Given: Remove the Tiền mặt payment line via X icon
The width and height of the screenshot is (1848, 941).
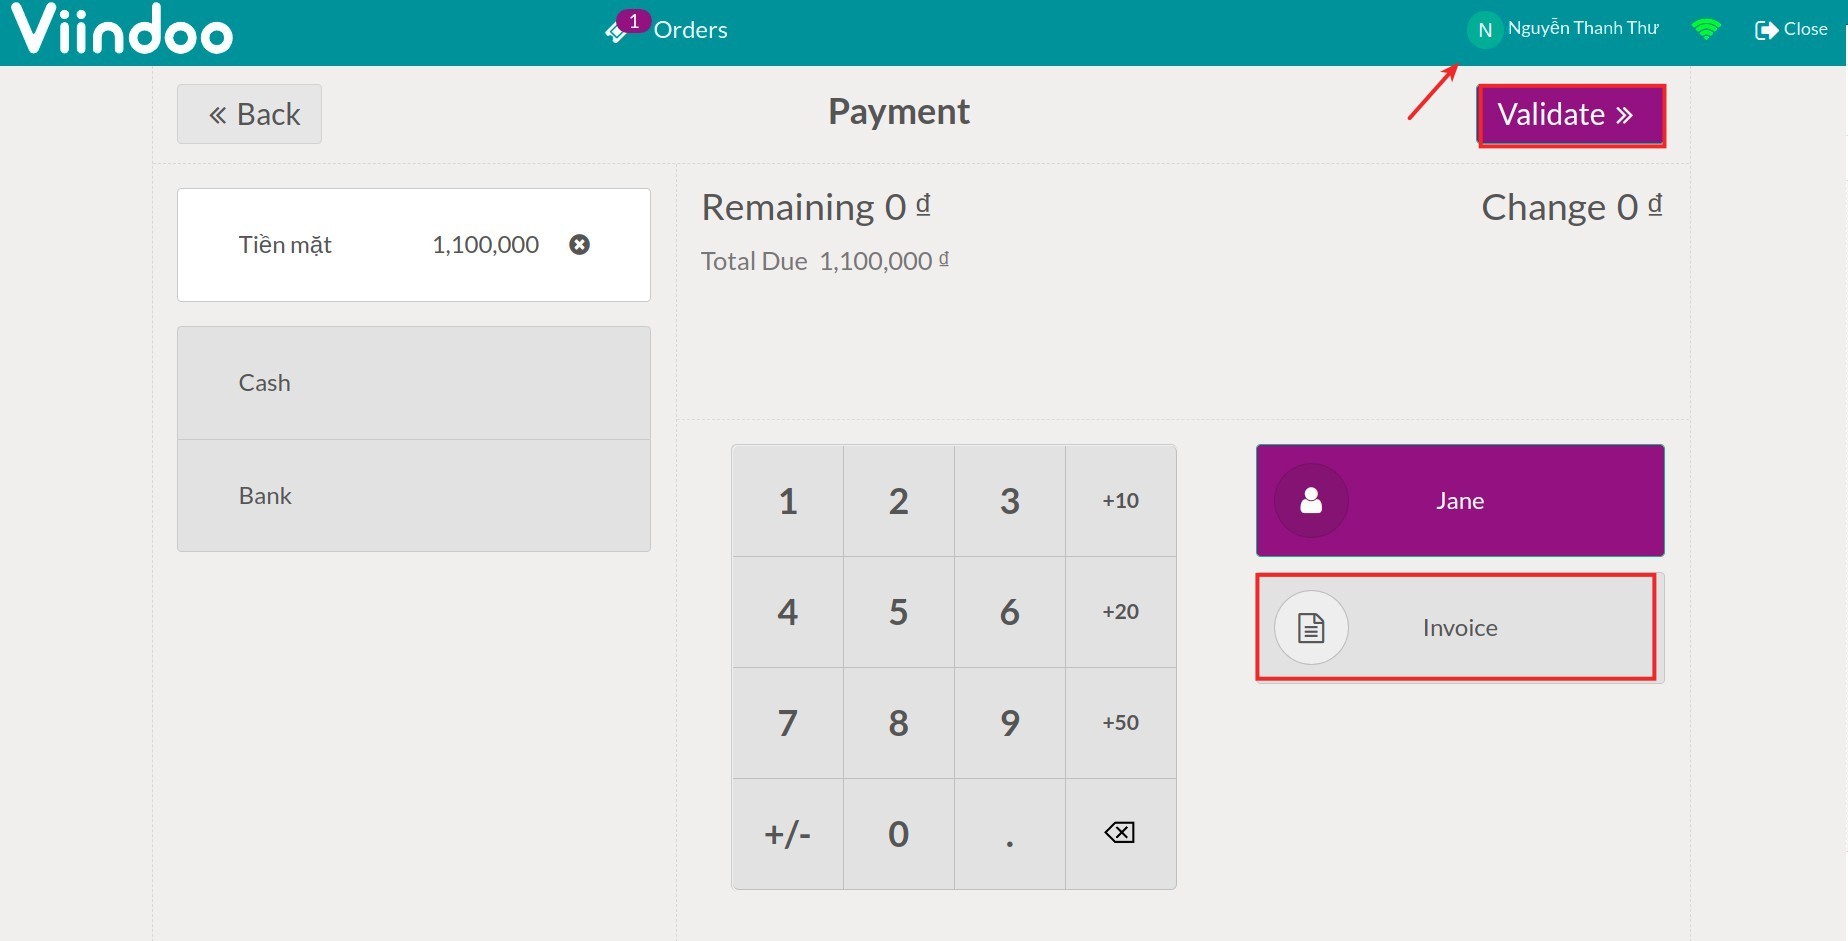Looking at the screenshot, I should [579, 244].
